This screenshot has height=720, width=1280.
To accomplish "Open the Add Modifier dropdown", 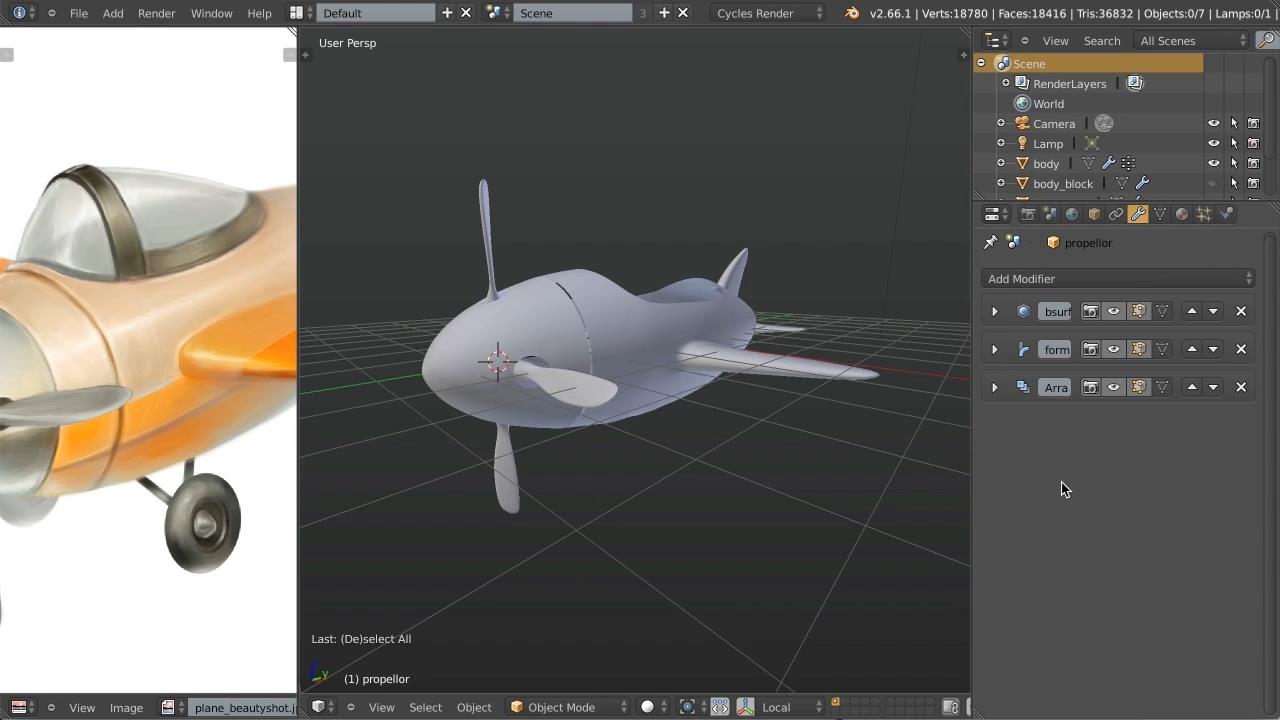I will [x=1118, y=279].
